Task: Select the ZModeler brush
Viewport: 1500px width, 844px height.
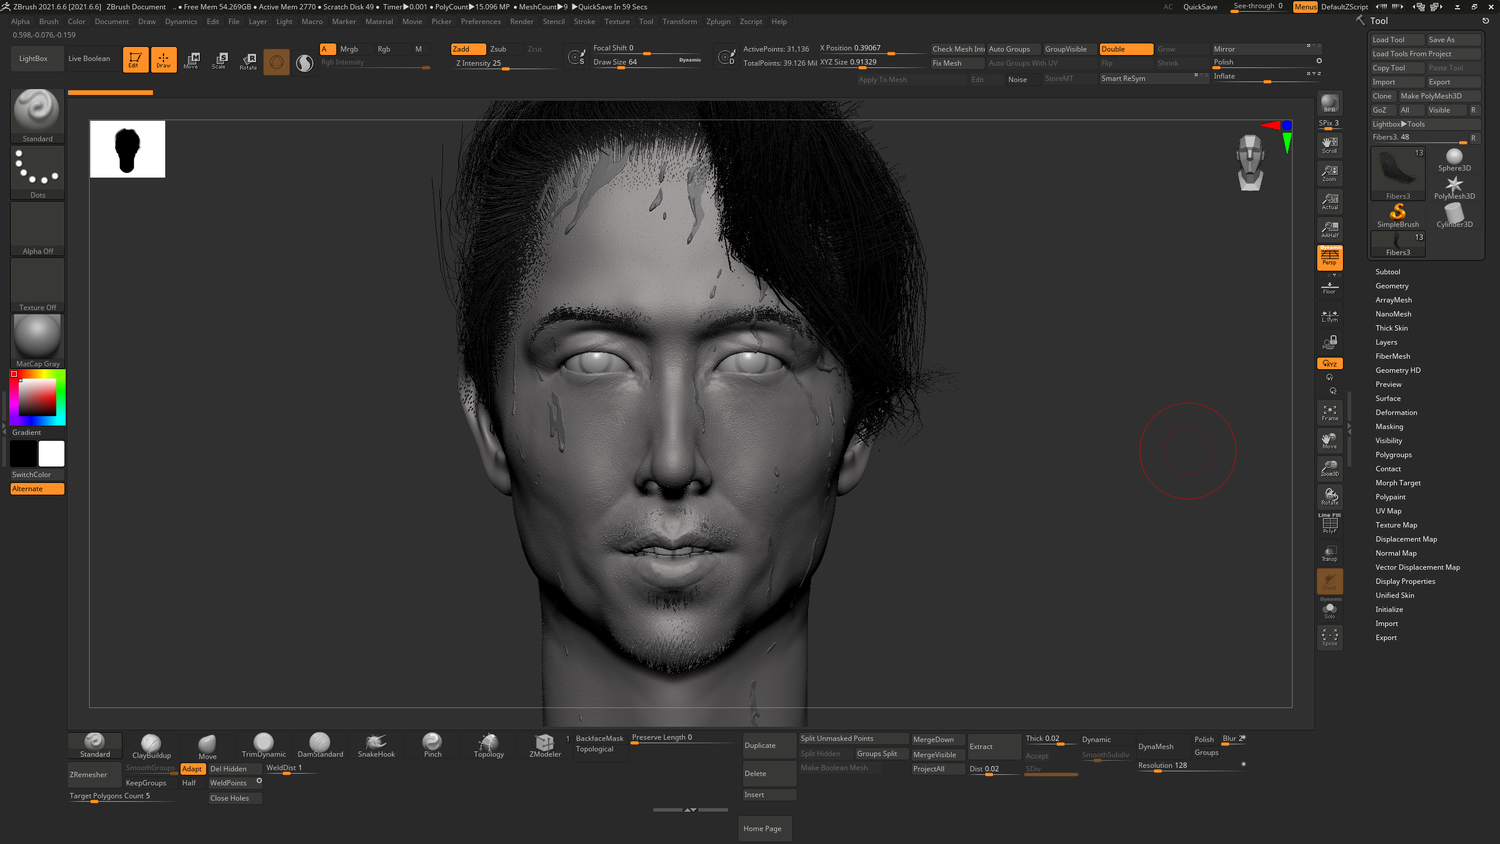Action: [x=545, y=745]
